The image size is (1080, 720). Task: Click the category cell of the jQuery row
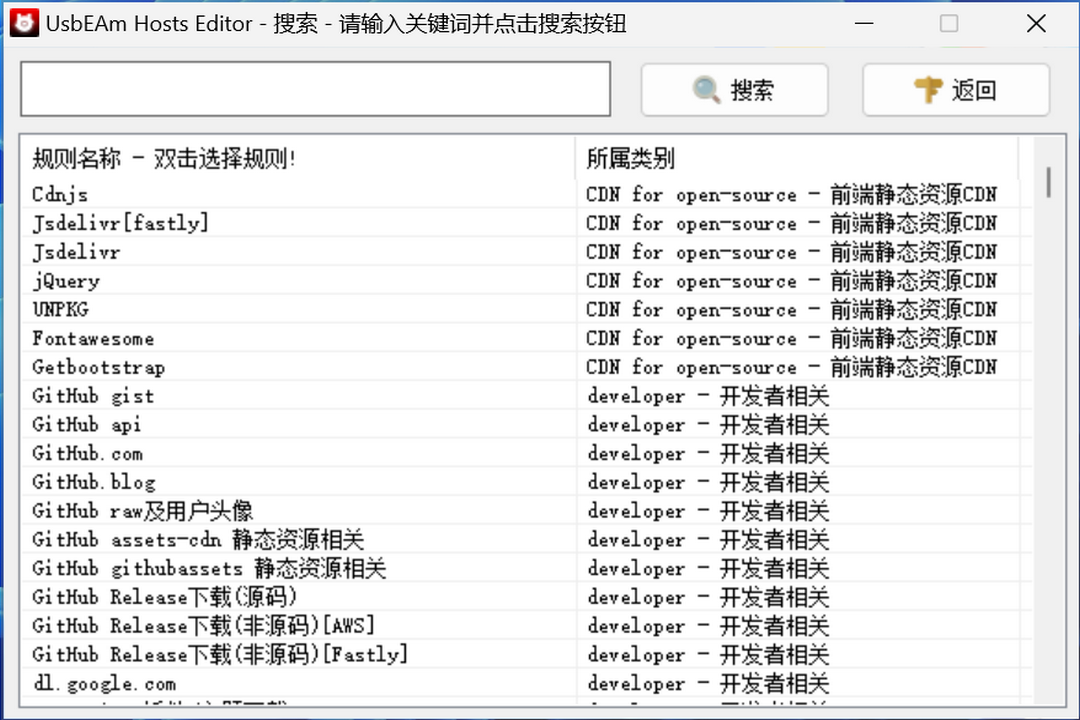click(x=796, y=281)
